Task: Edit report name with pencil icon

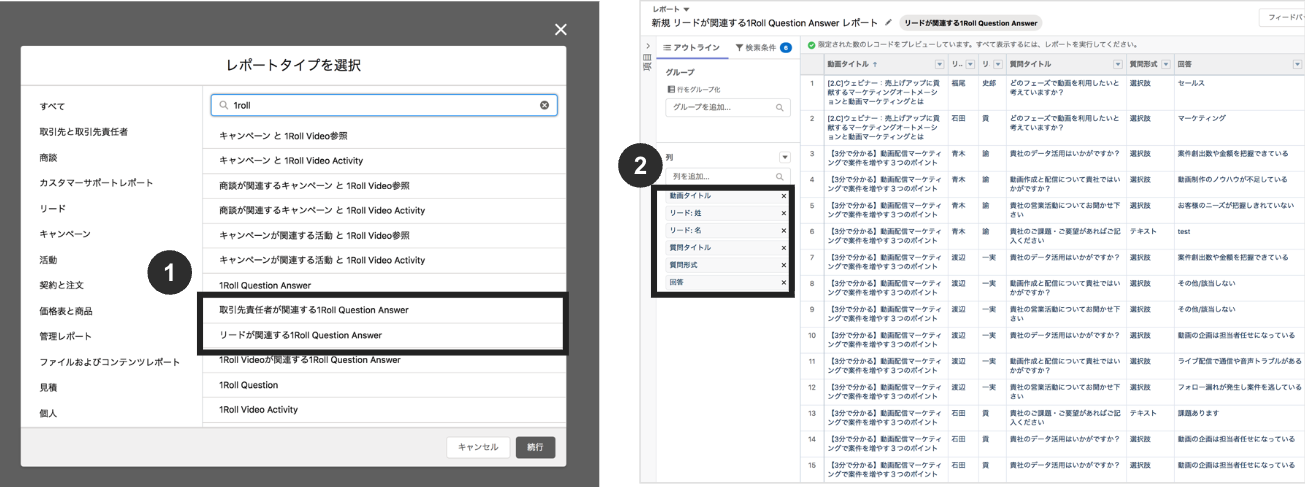Action: pyautogui.click(x=889, y=22)
